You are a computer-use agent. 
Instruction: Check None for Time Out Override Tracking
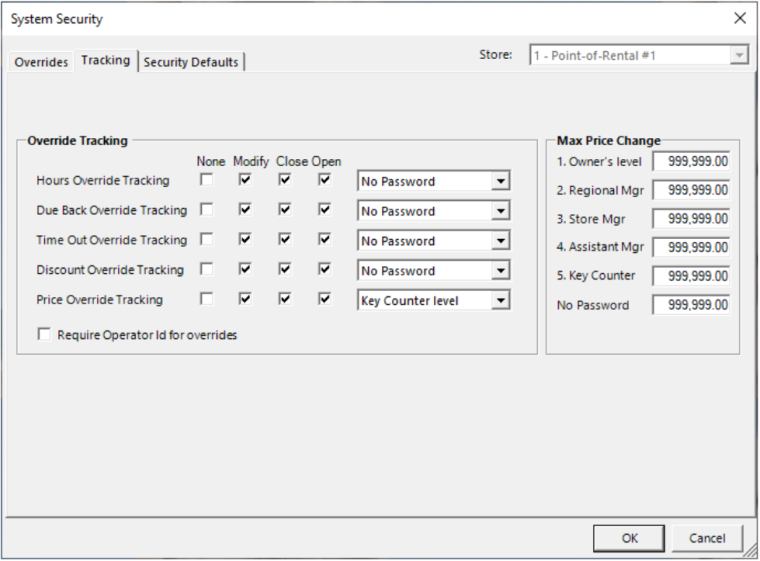(x=206, y=240)
